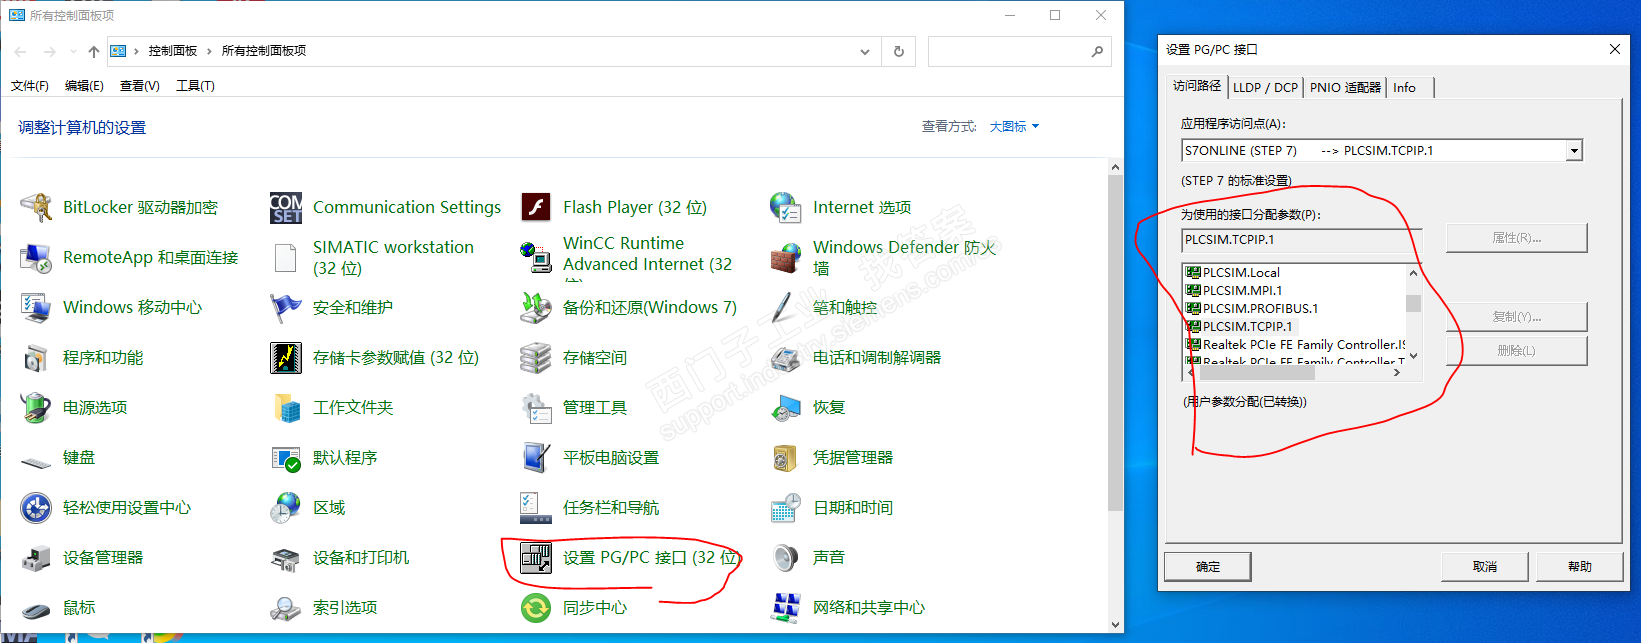Open 设备管理器 icon
Image resolution: width=1641 pixels, height=643 pixels.
click(36, 557)
